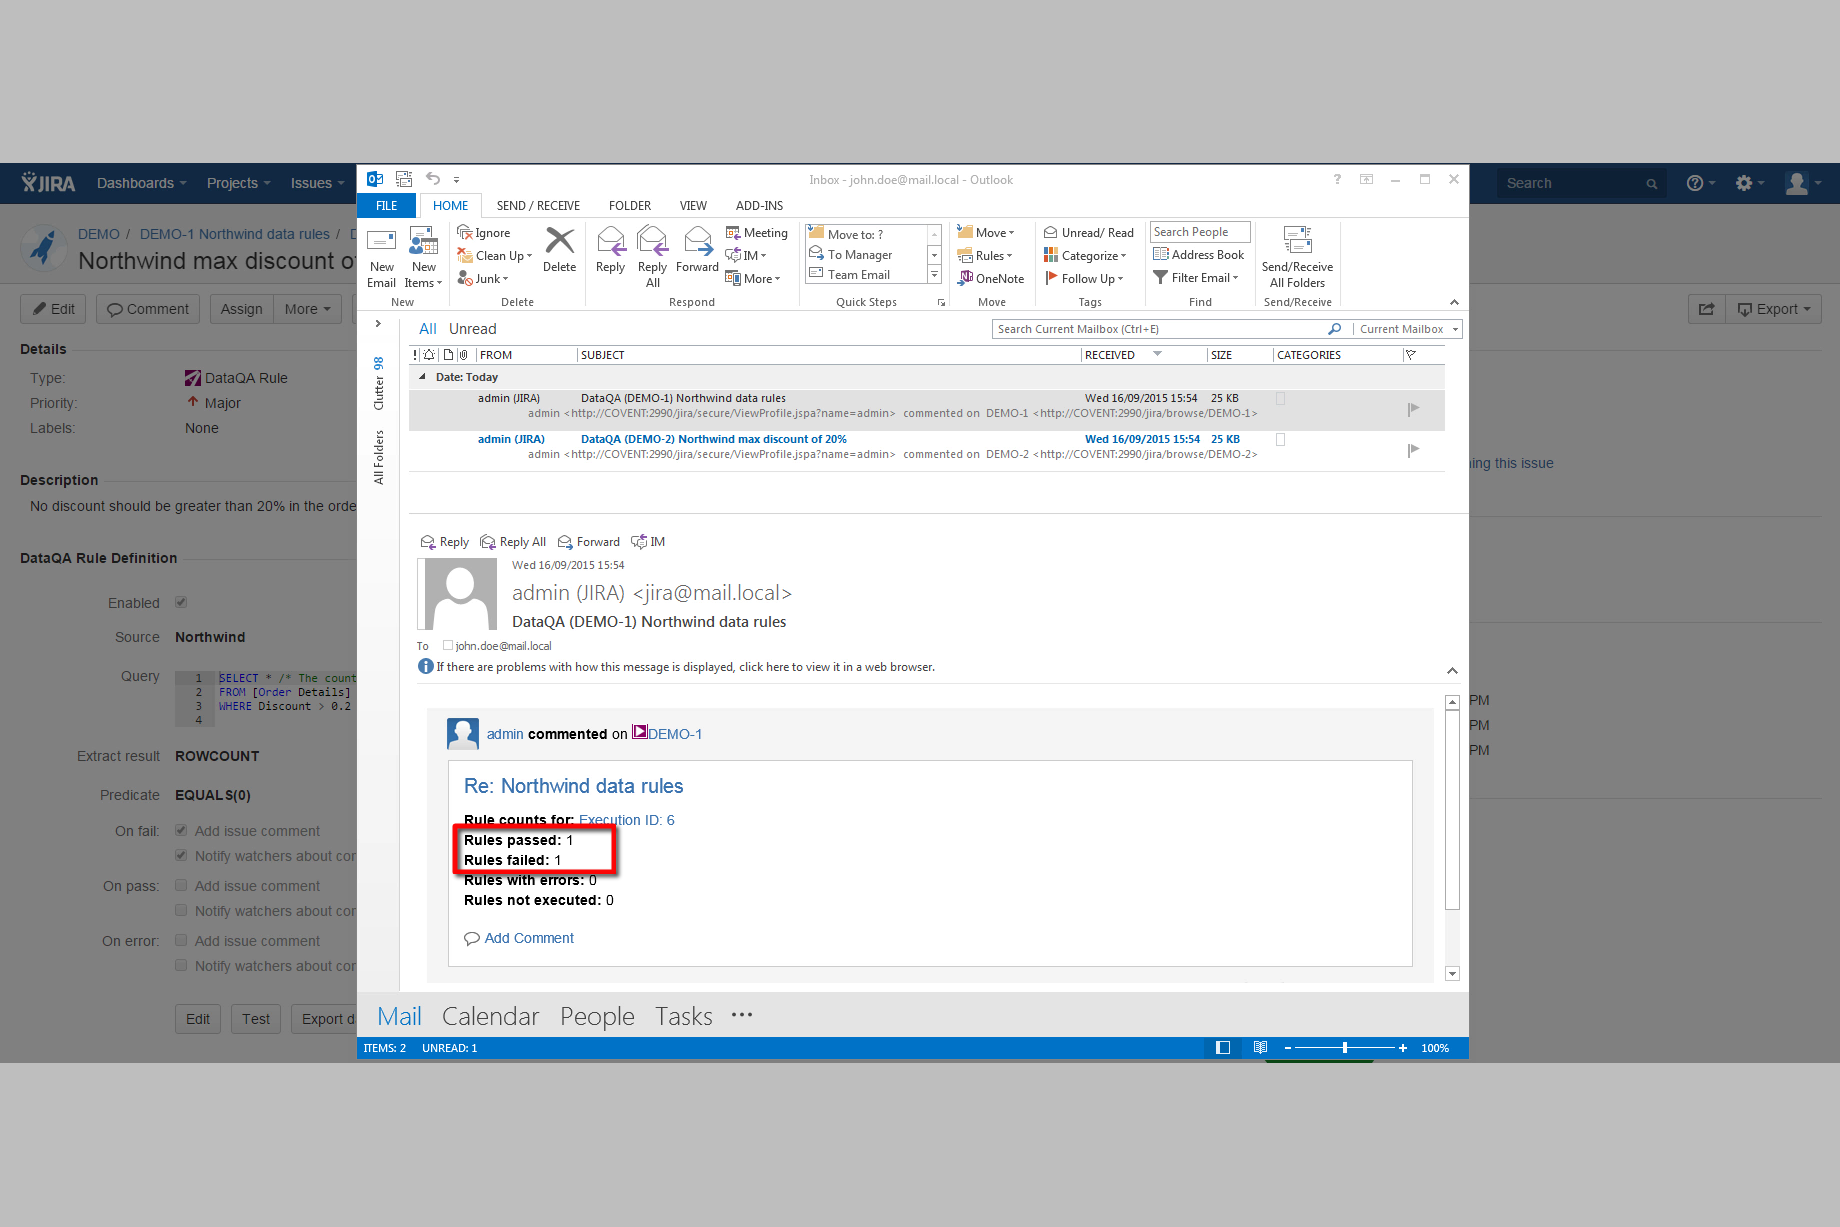Screen dimensions: 1840x1227
Task: Click category box of DEMO-1 email
Action: [x=1280, y=398]
